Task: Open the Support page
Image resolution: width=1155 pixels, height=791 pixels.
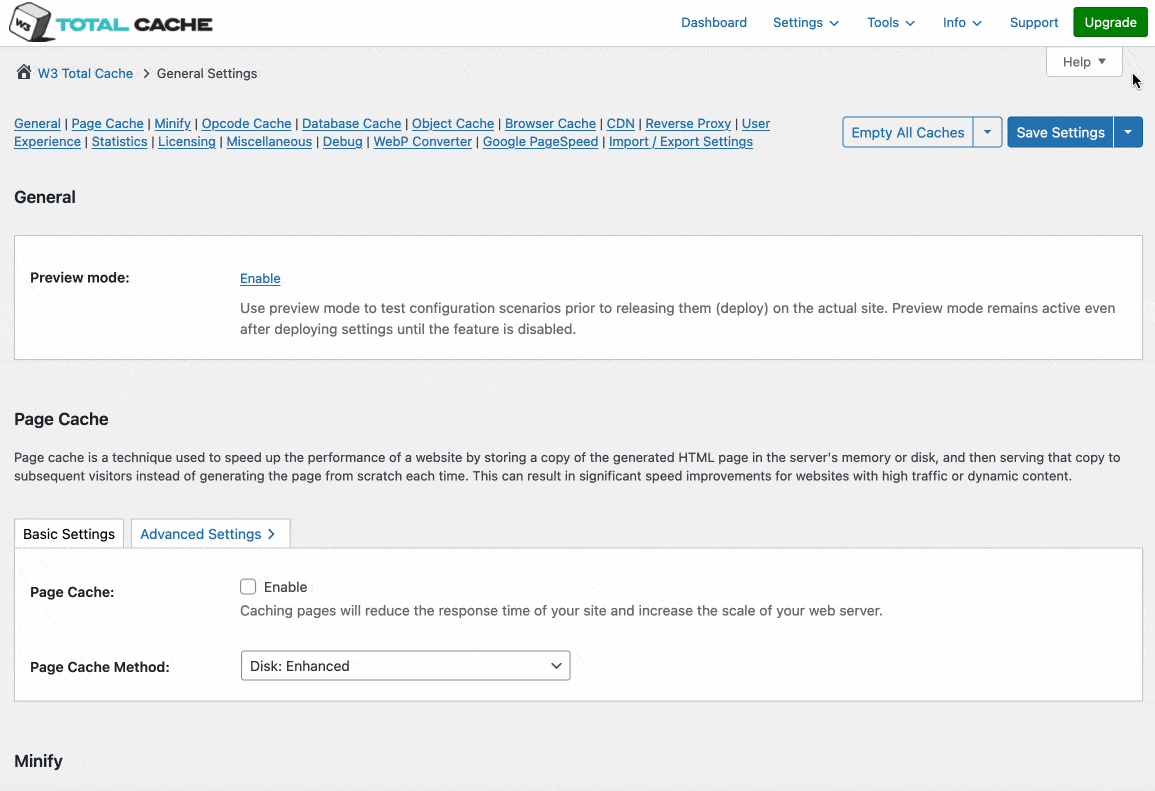Action: pyautogui.click(x=1033, y=22)
